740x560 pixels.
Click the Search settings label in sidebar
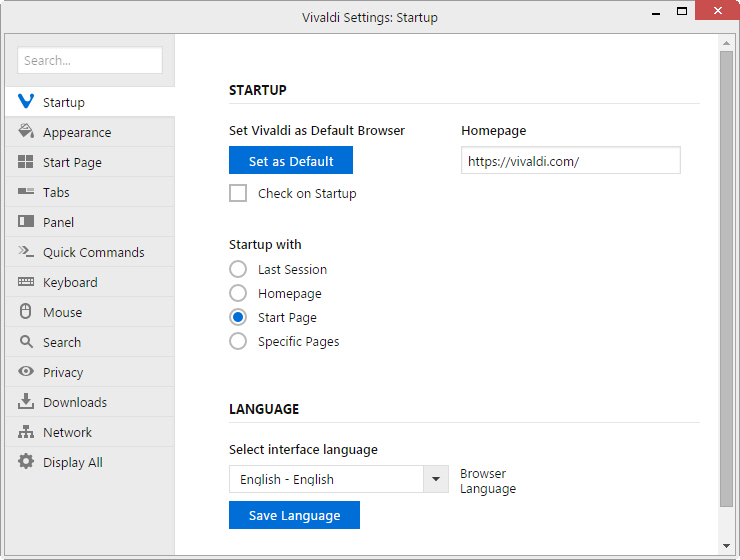coord(62,343)
